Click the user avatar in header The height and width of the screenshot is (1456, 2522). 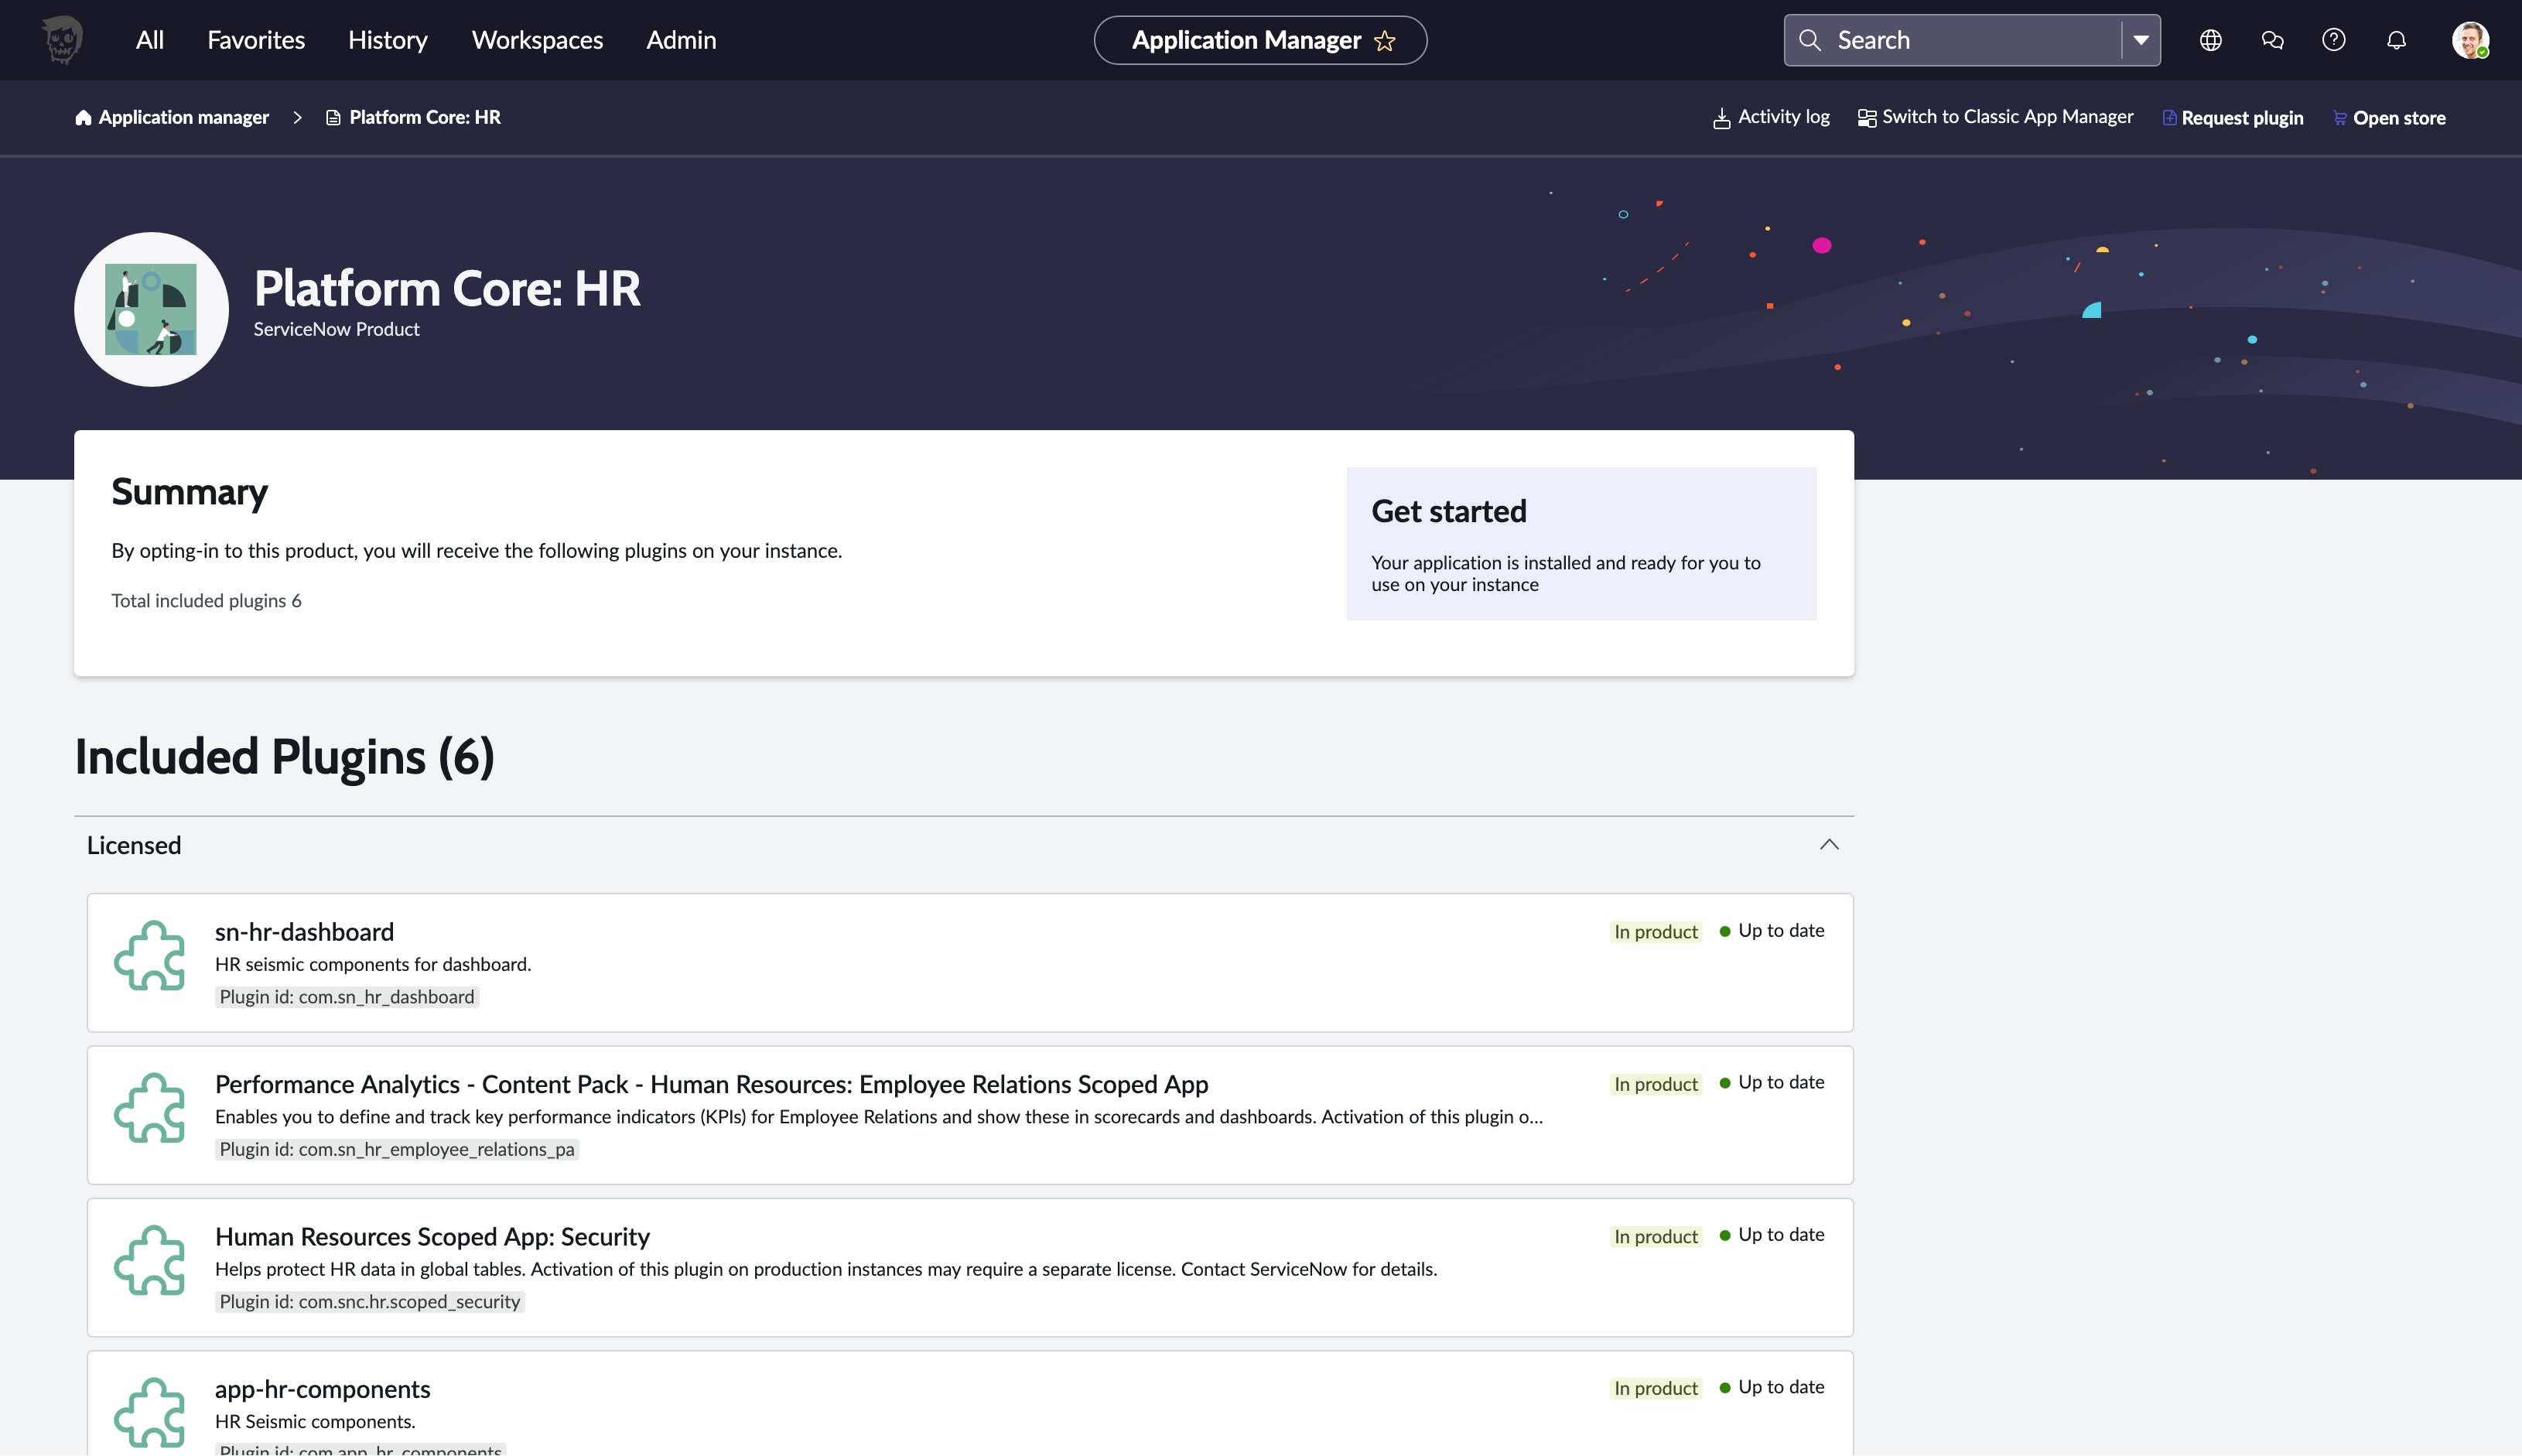tap(2469, 40)
